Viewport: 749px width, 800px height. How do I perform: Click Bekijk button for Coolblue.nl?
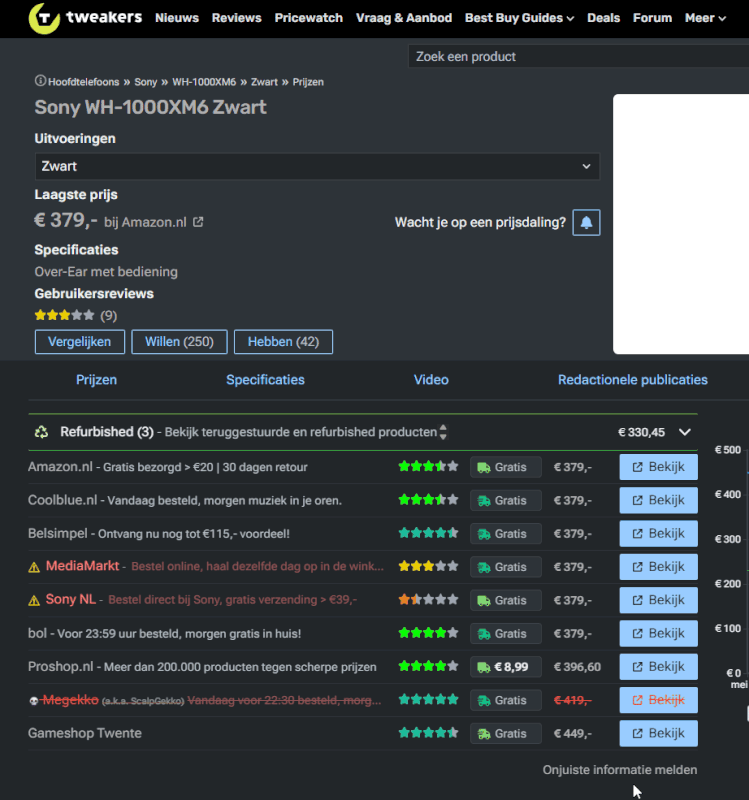click(659, 500)
